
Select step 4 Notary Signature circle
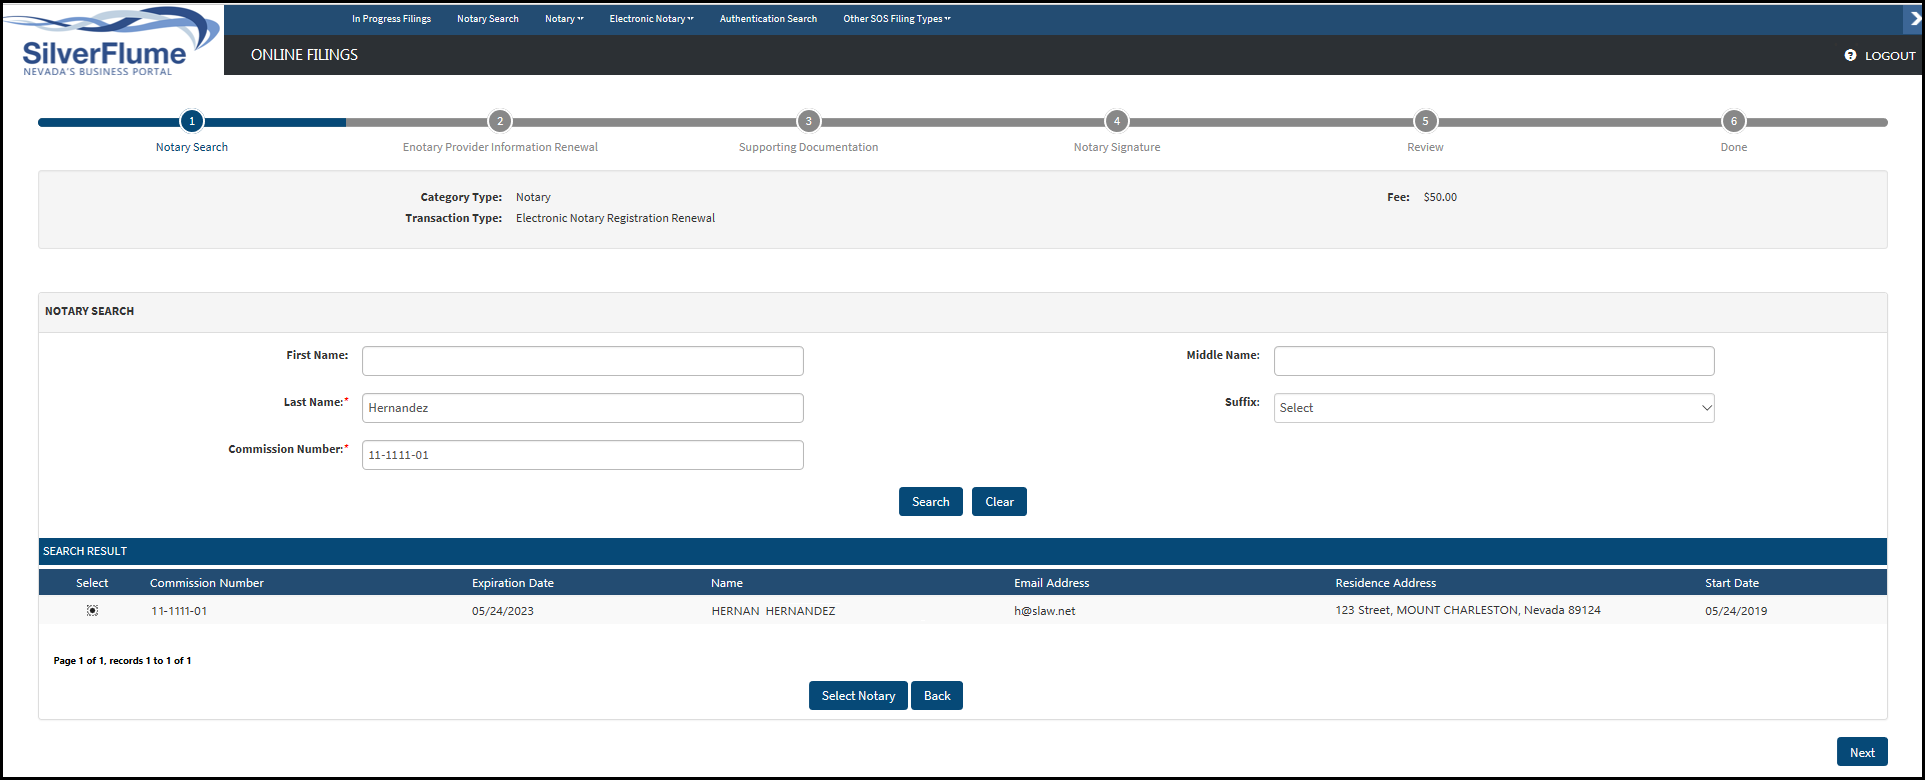1117,121
